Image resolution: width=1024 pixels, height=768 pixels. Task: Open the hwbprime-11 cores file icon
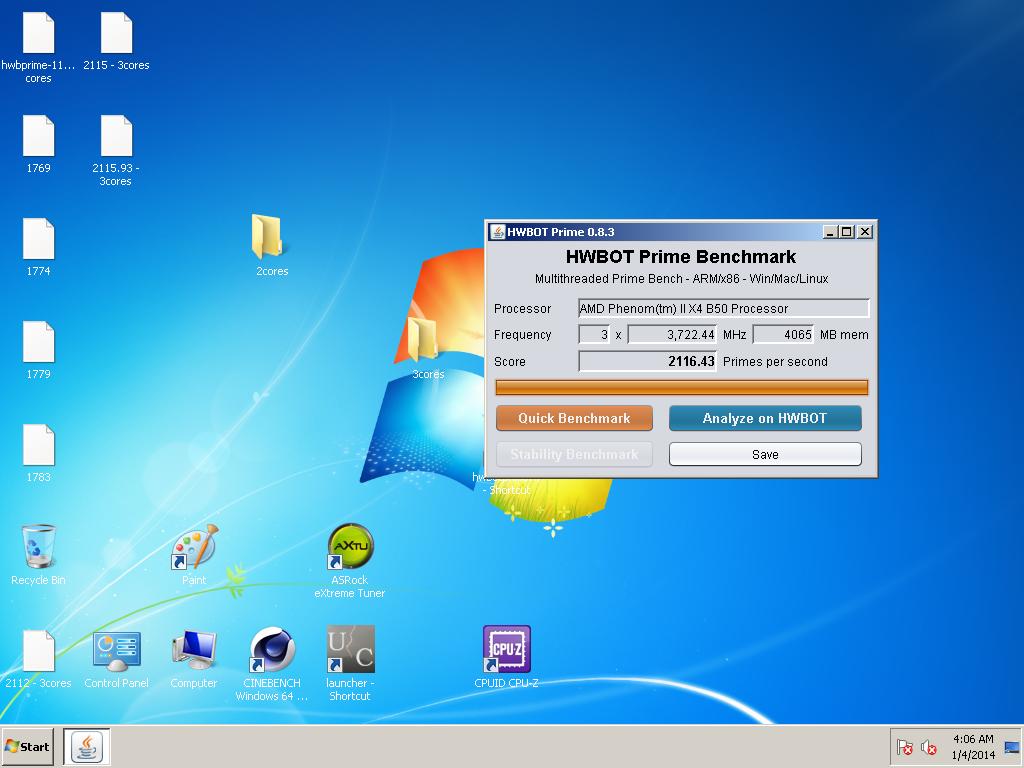39,33
